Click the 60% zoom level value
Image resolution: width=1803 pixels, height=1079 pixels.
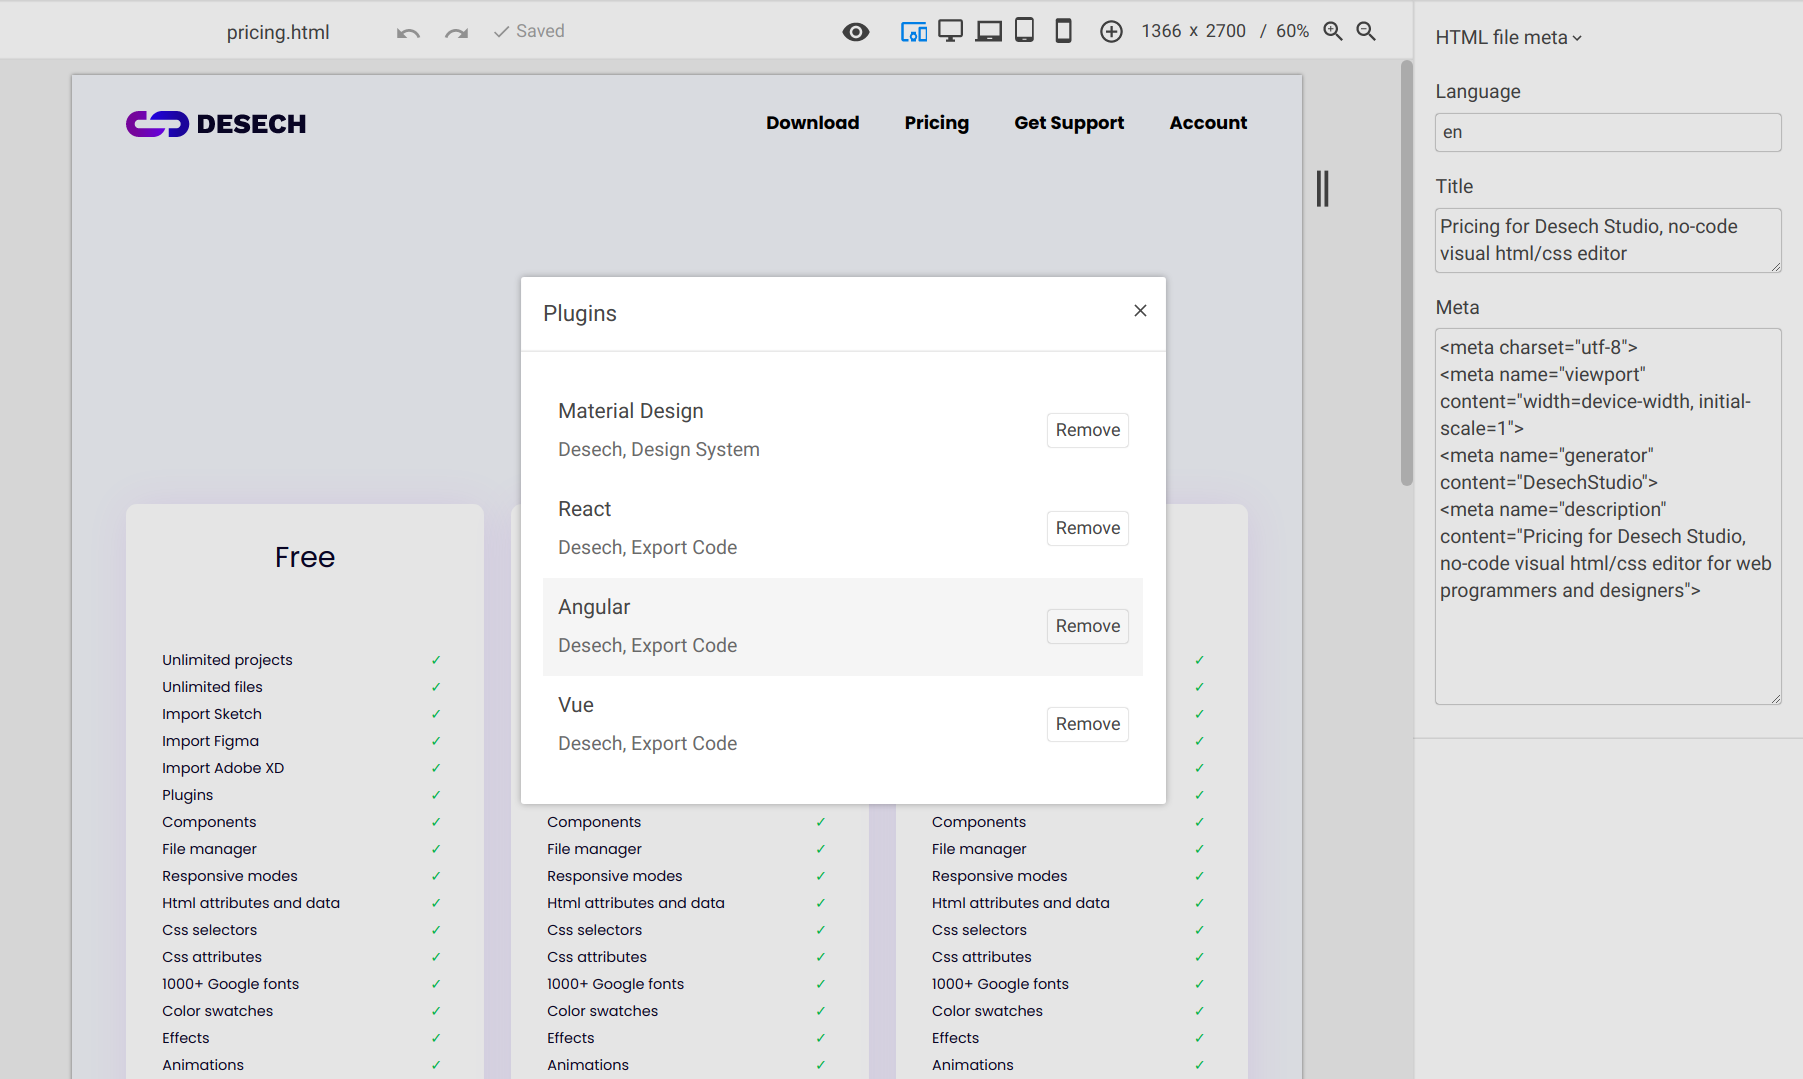[x=1292, y=31]
